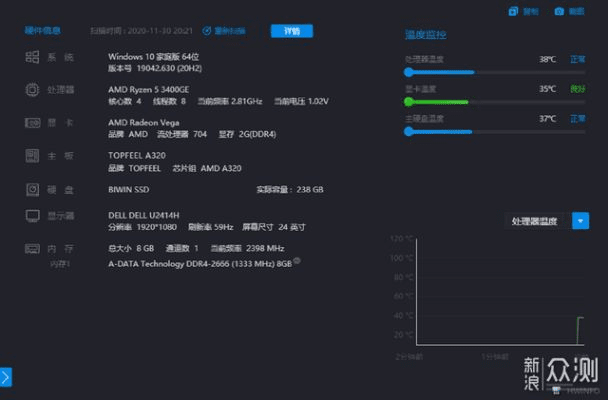Expand the left side panel arrow
Image resolution: width=608 pixels, height=400 pixels.
pyautogui.click(x=5, y=377)
